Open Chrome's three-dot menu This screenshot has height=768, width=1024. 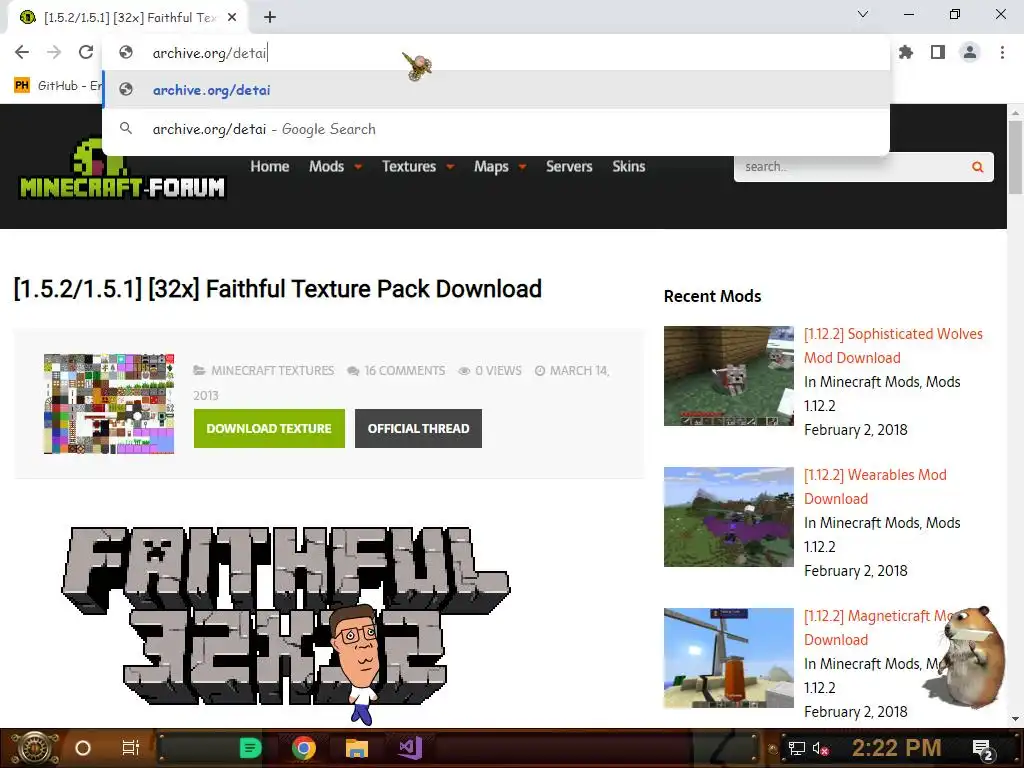click(1002, 52)
